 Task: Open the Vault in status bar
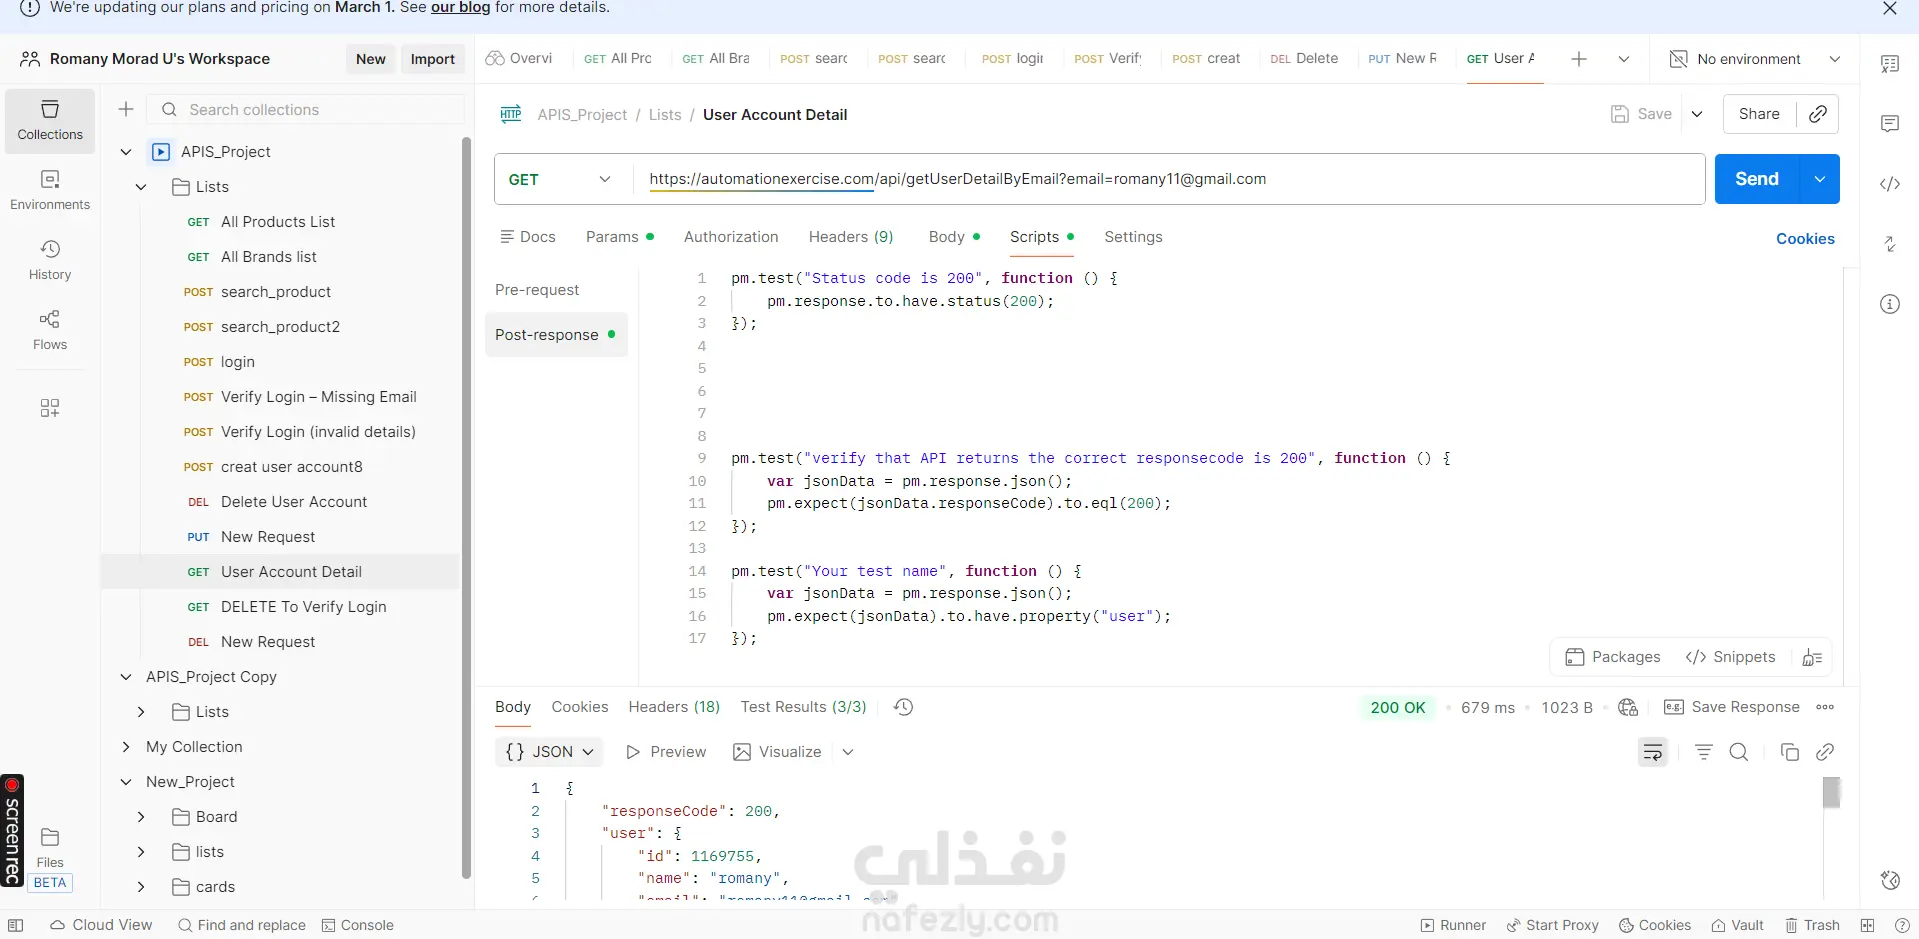click(x=1737, y=925)
